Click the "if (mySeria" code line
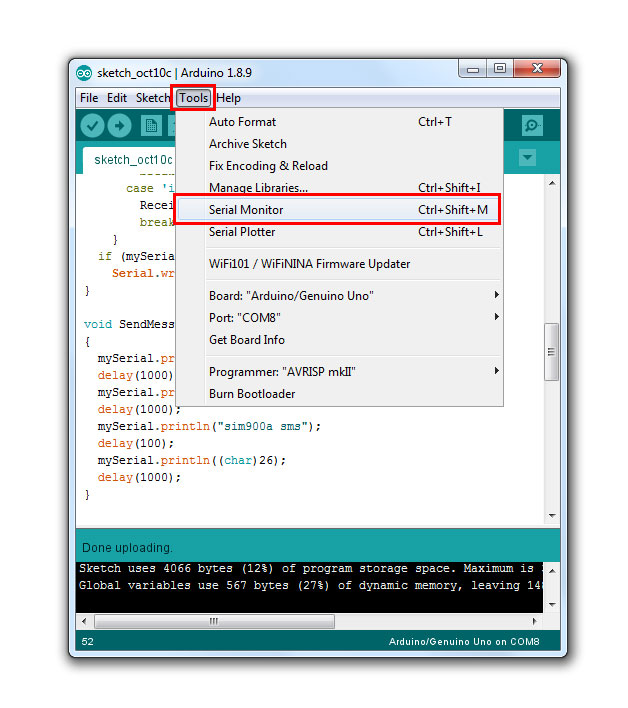 pyautogui.click(x=136, y=256)
